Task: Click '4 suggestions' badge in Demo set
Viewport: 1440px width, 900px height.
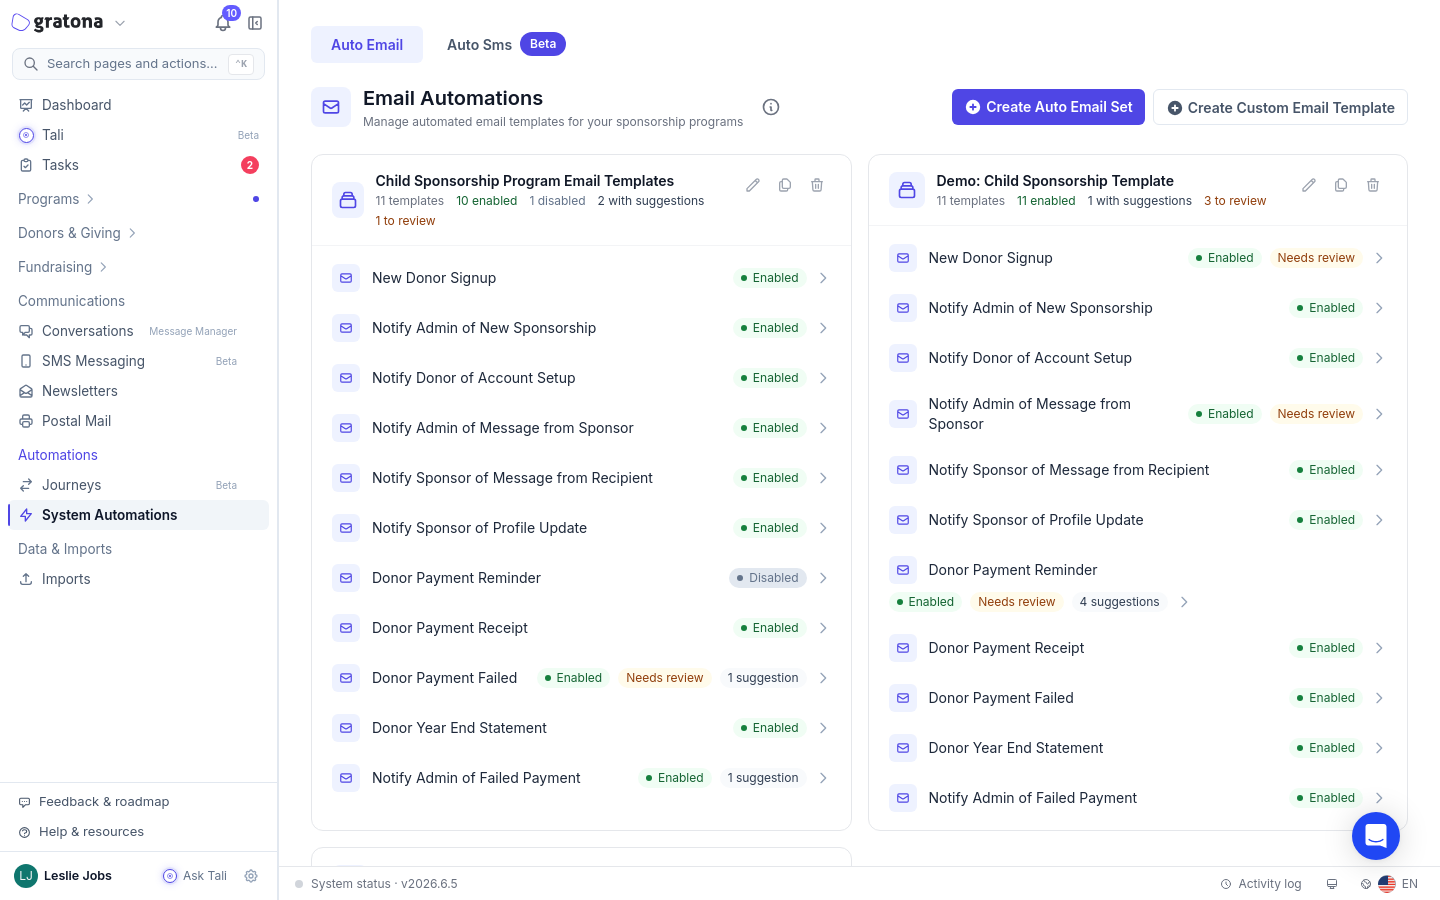Action: coord(1120,602)
